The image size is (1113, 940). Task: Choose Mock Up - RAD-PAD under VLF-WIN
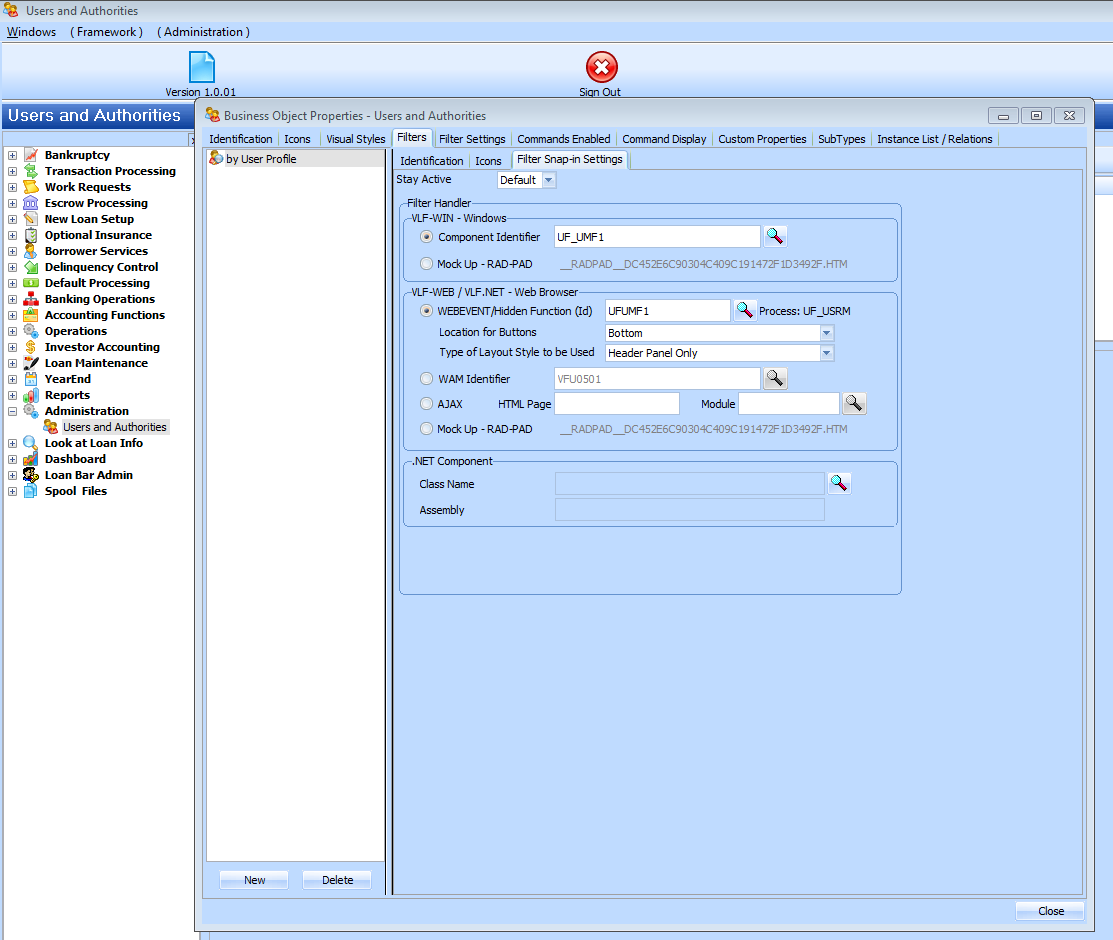[x=427, y=264]
